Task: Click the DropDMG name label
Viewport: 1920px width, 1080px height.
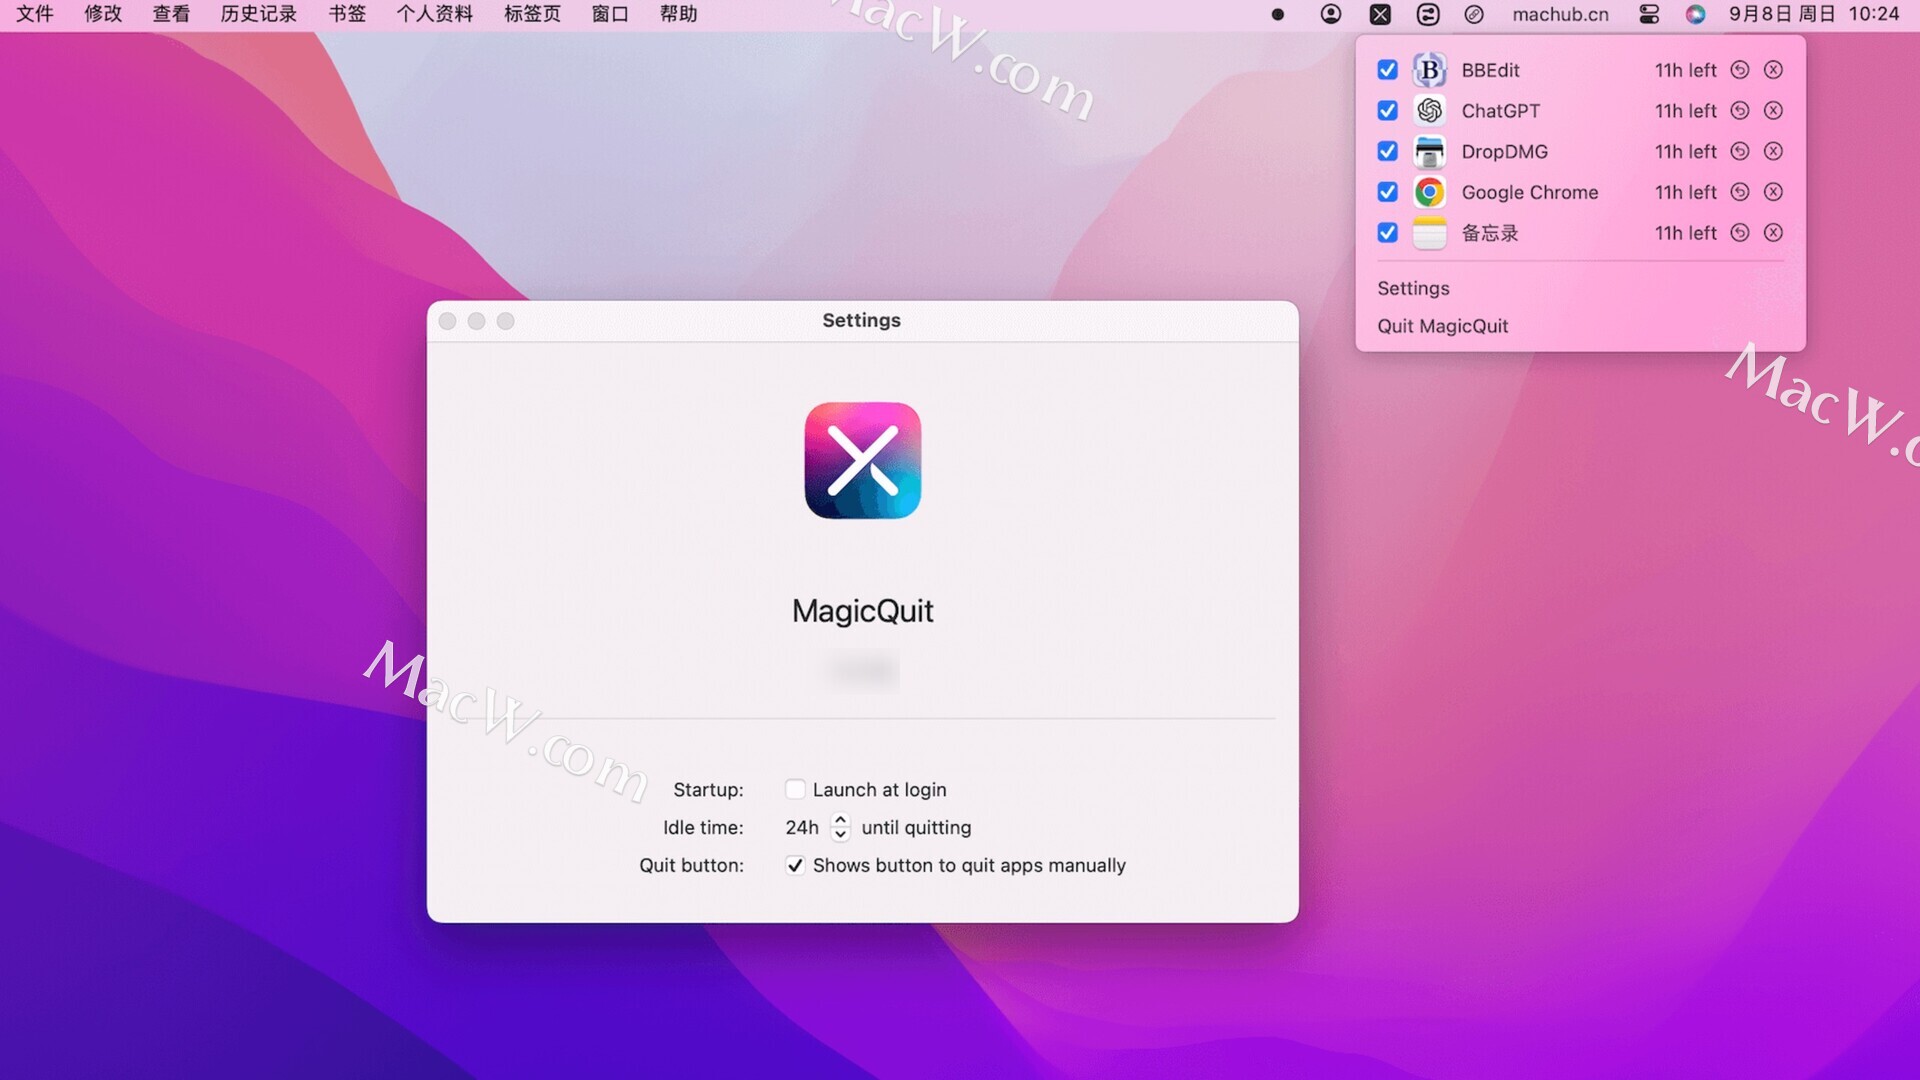Action: click(1505, 152)
